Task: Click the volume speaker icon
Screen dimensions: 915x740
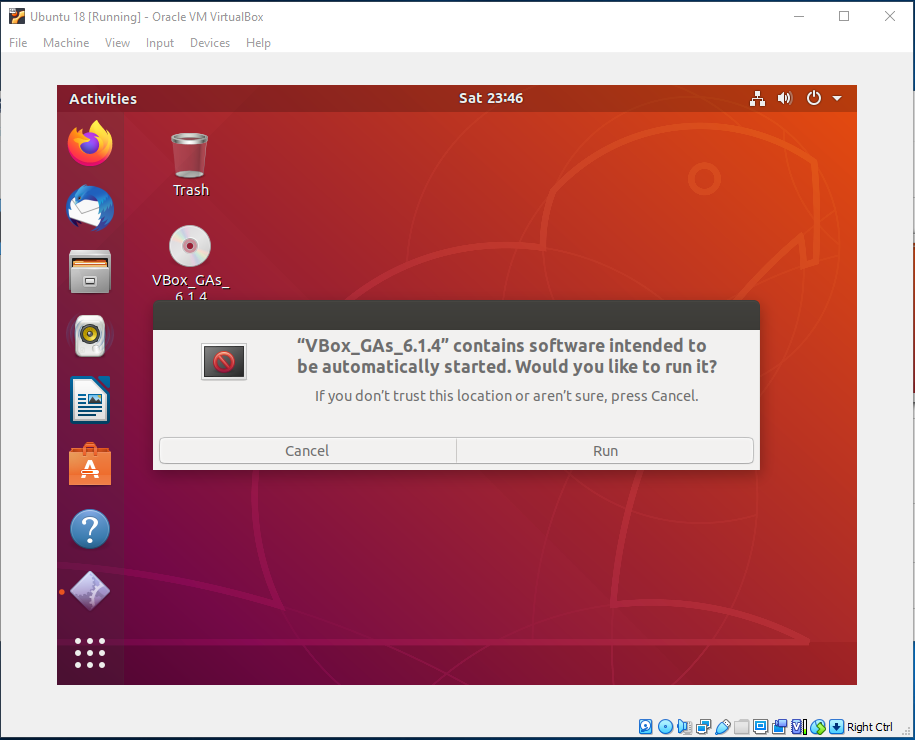Action: coord(785,98)
